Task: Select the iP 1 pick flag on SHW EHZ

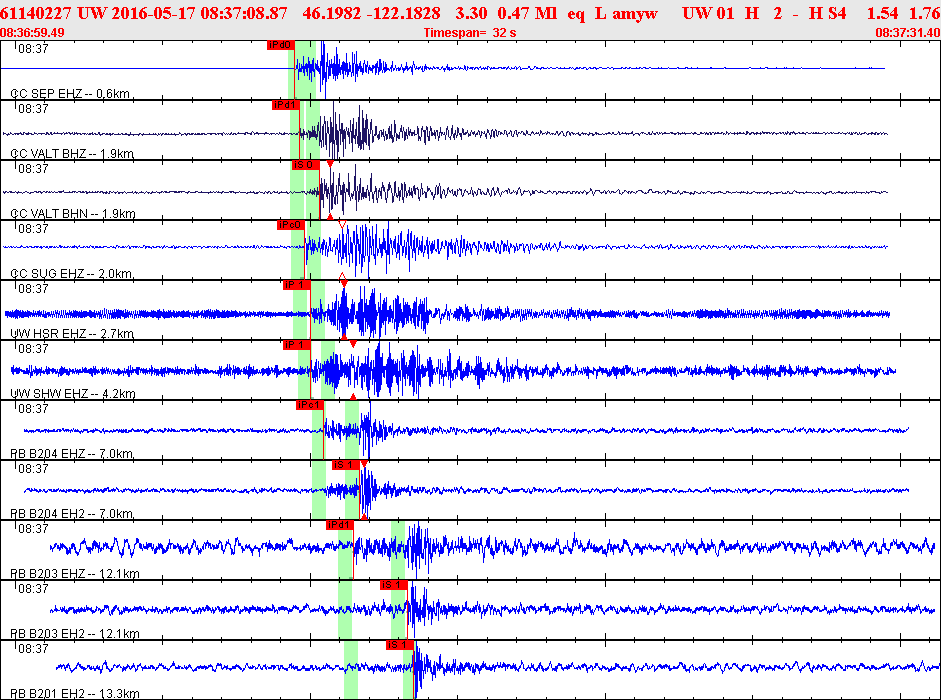Action: [296, 345]
